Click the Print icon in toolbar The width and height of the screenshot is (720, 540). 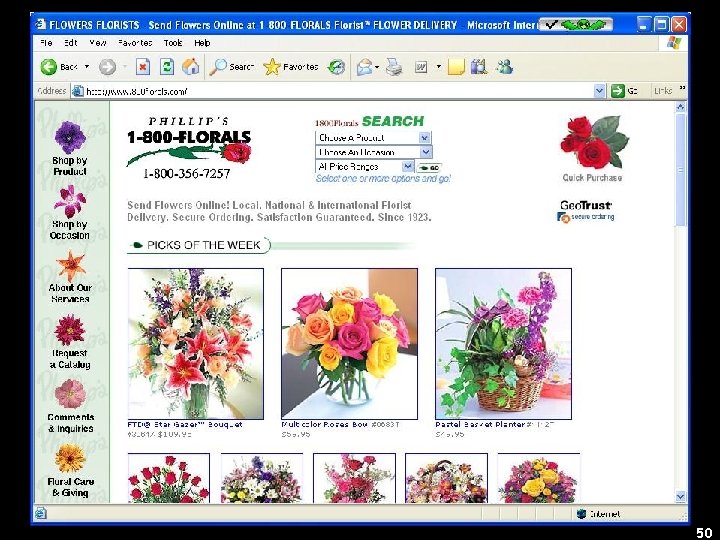coord(394,67)
